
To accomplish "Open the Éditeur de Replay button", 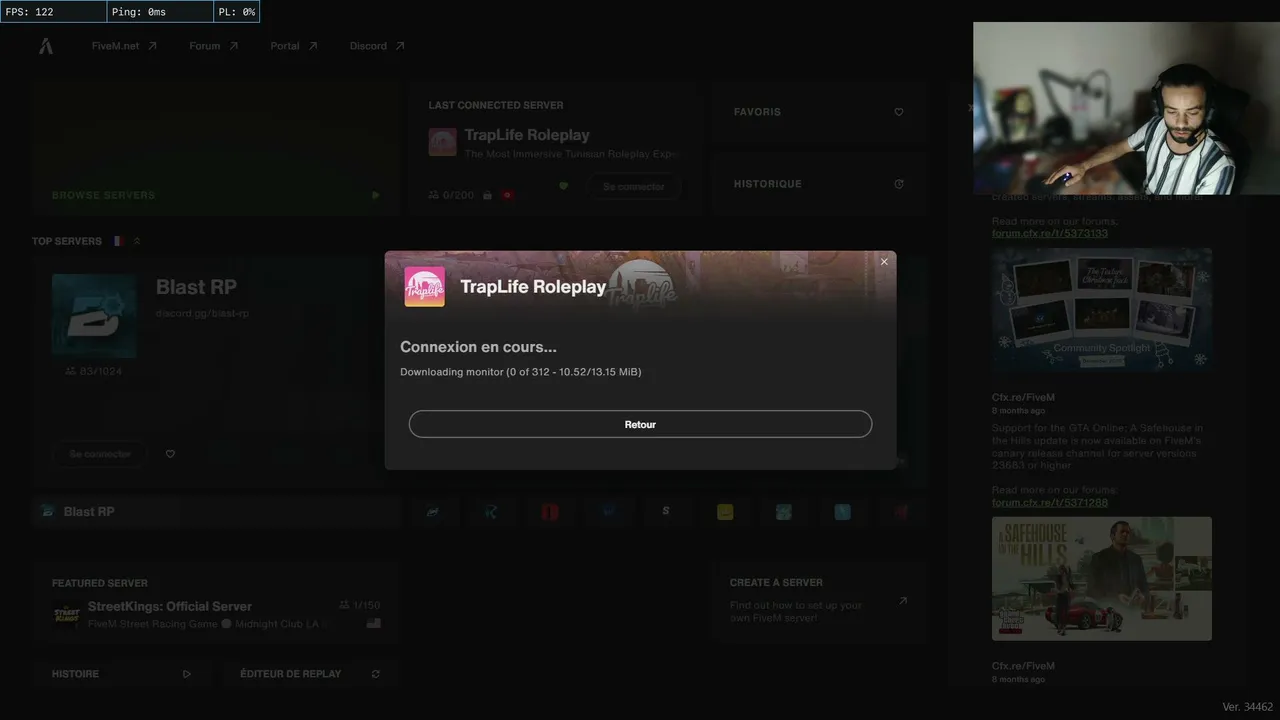I will [310, 674].
